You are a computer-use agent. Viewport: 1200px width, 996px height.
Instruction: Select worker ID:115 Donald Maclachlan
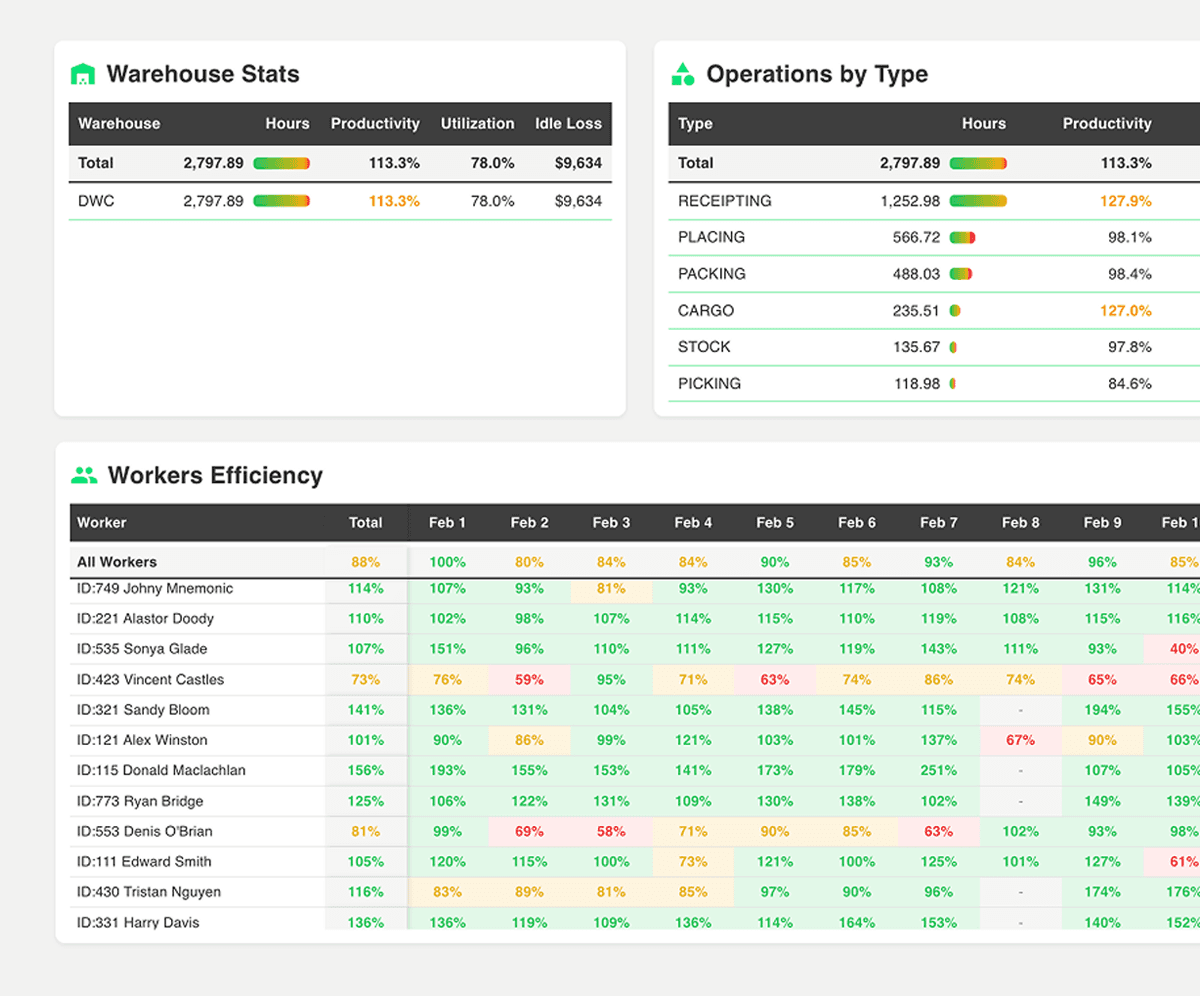[x=161, y=771]
